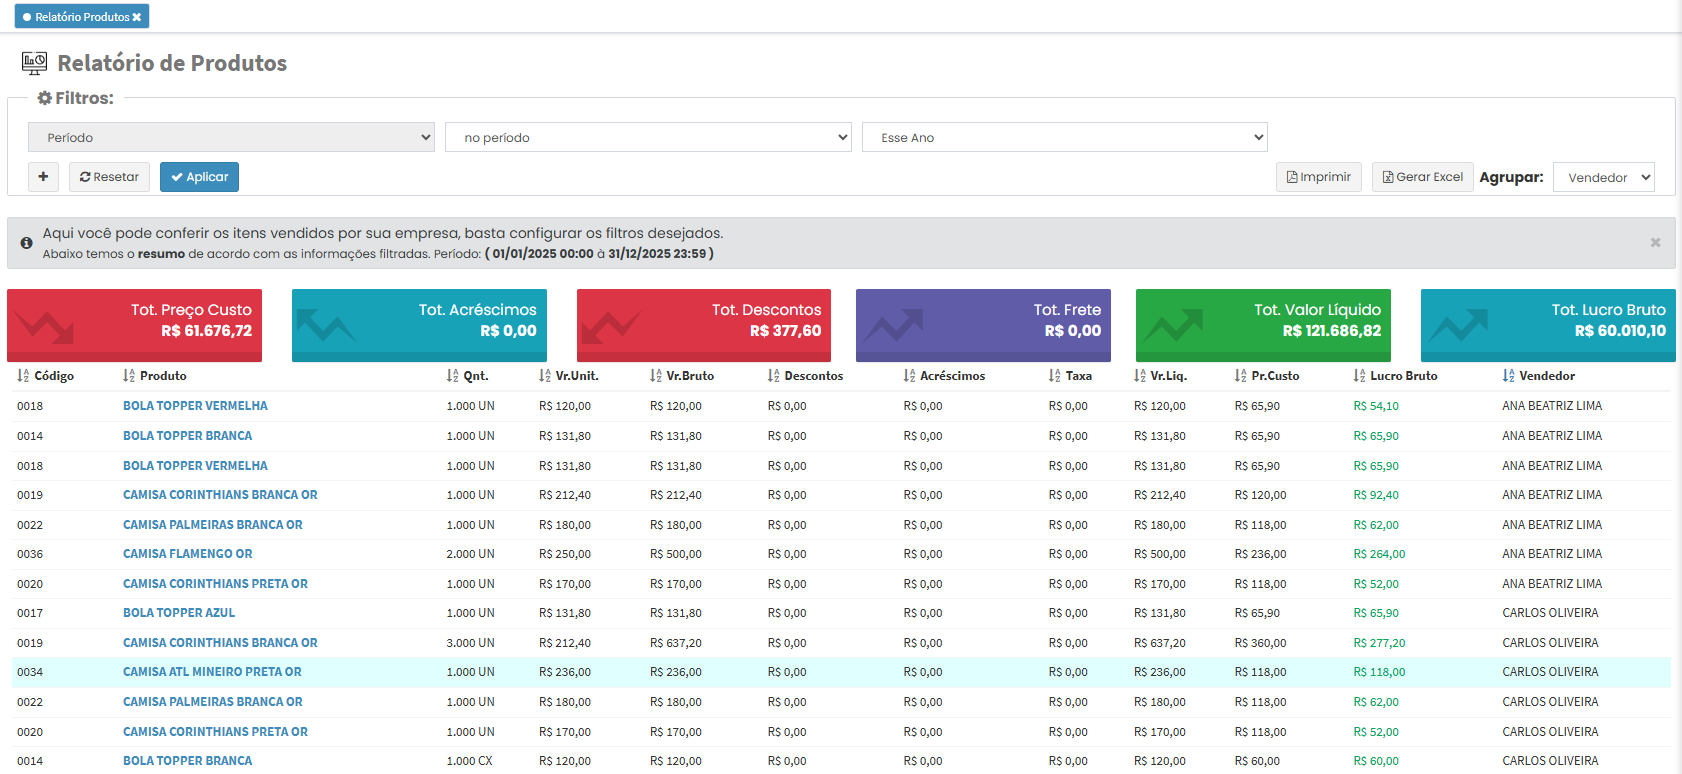This screenshot has width=1682, height=774.
Task: Open the CAMISA FLAMENGO OR product link
Action: 187,554
